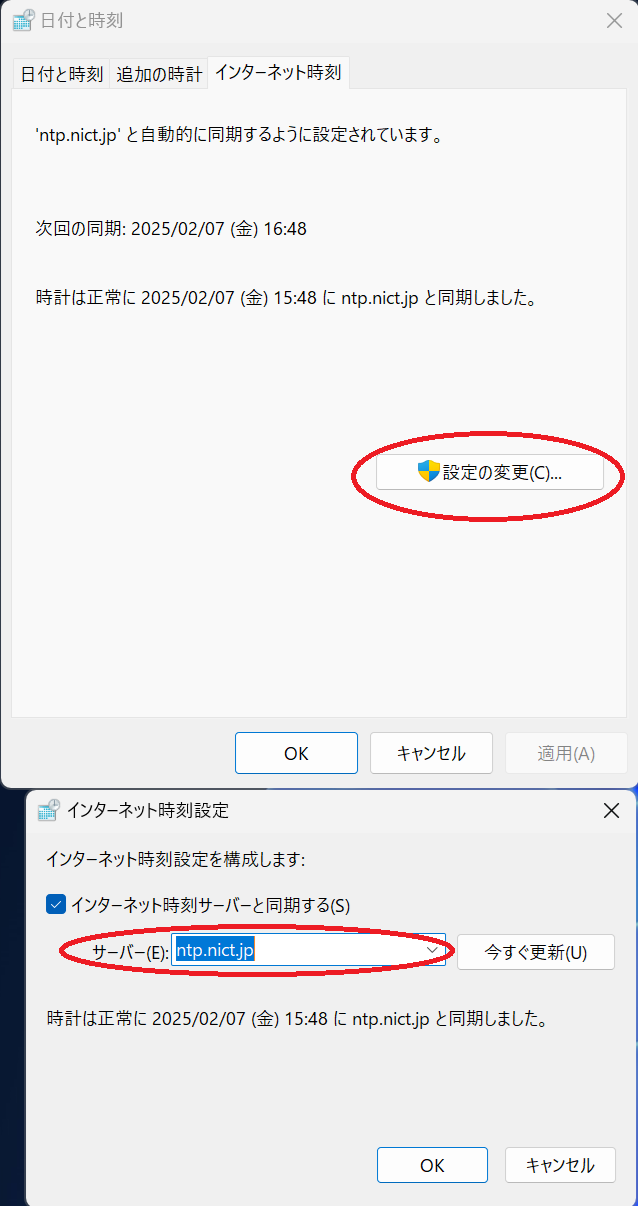638x1206 pixels.
Task: Close the インターネット時刻設定 dialog
Action: pyautogui.click(x=611, y=810)
